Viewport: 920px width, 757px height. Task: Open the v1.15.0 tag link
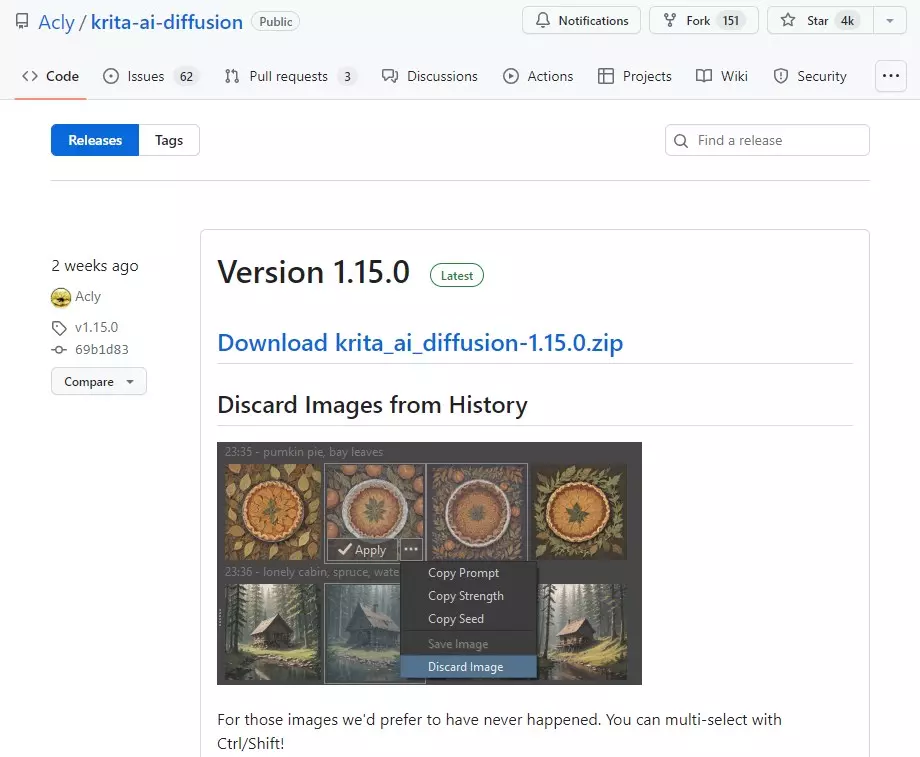pos(96,327)
